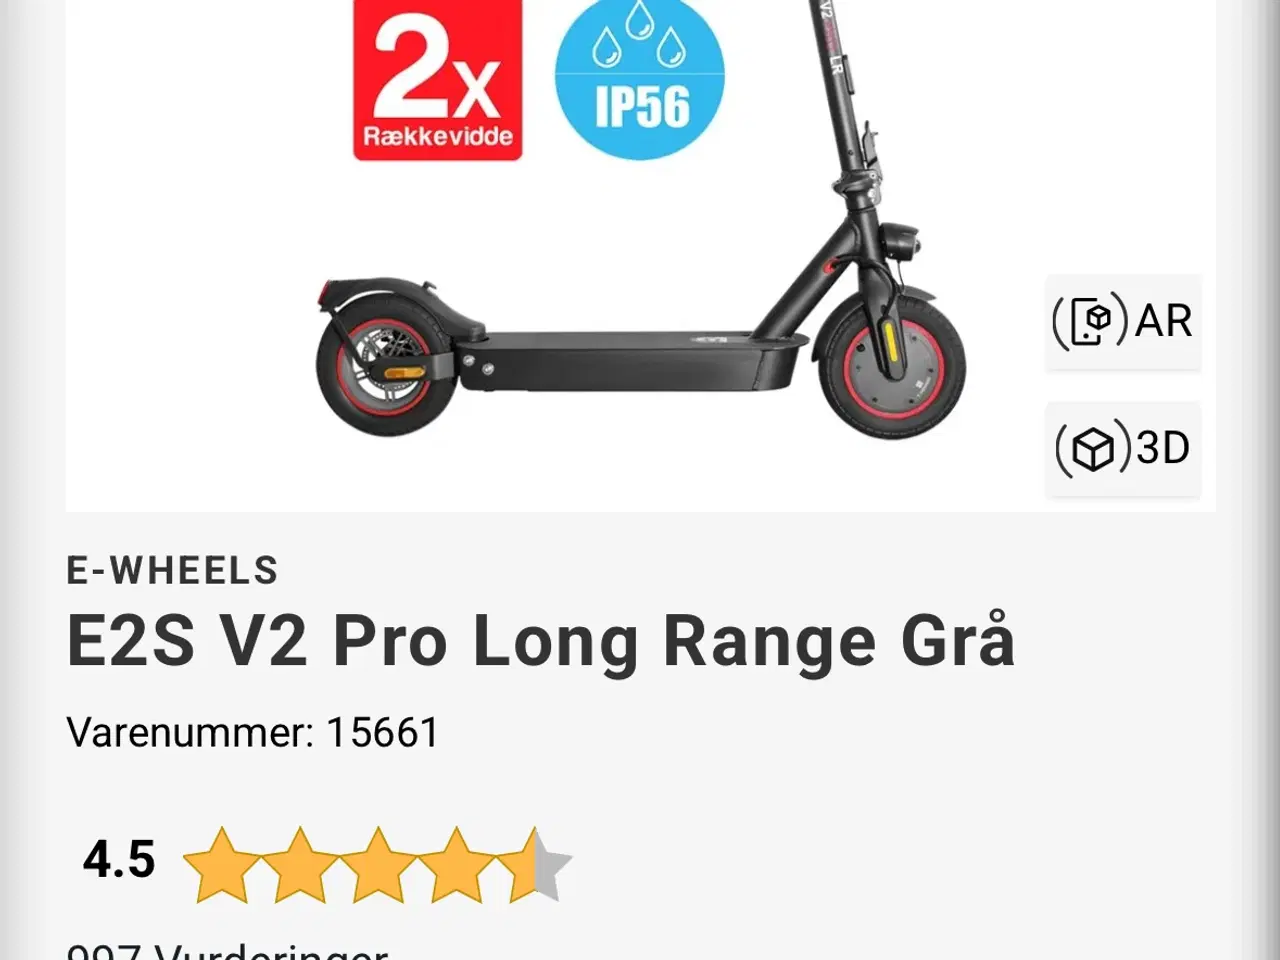1280x960 pixels.
Task: Click the scooter product image
Action: click(640, 220)
